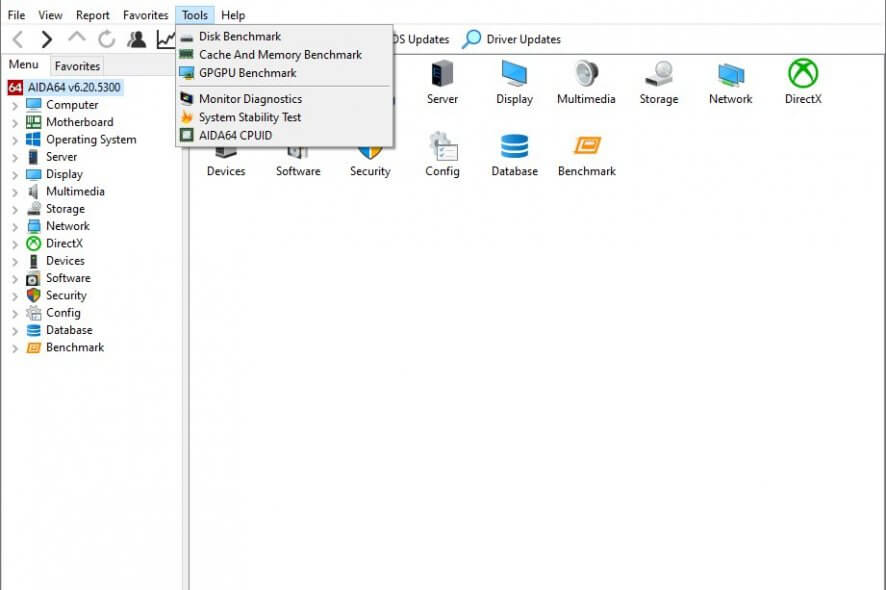Open the Database icon in main pane
The image size is (886, 590).
coord(514,147)
